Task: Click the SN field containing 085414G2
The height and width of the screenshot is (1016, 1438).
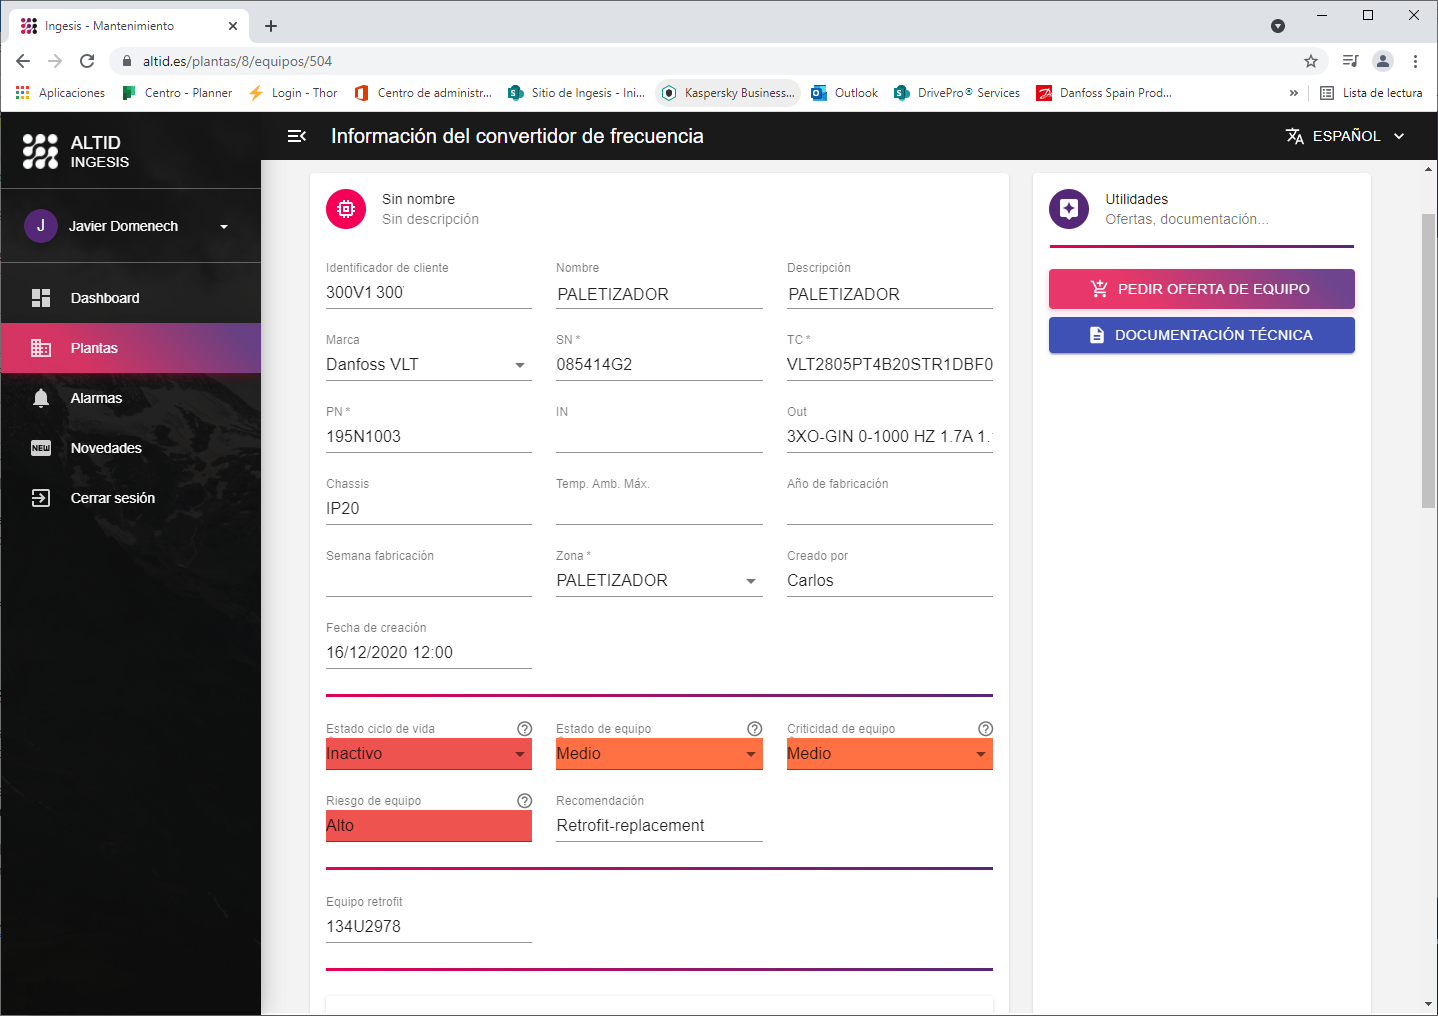Action: [658, 365]
